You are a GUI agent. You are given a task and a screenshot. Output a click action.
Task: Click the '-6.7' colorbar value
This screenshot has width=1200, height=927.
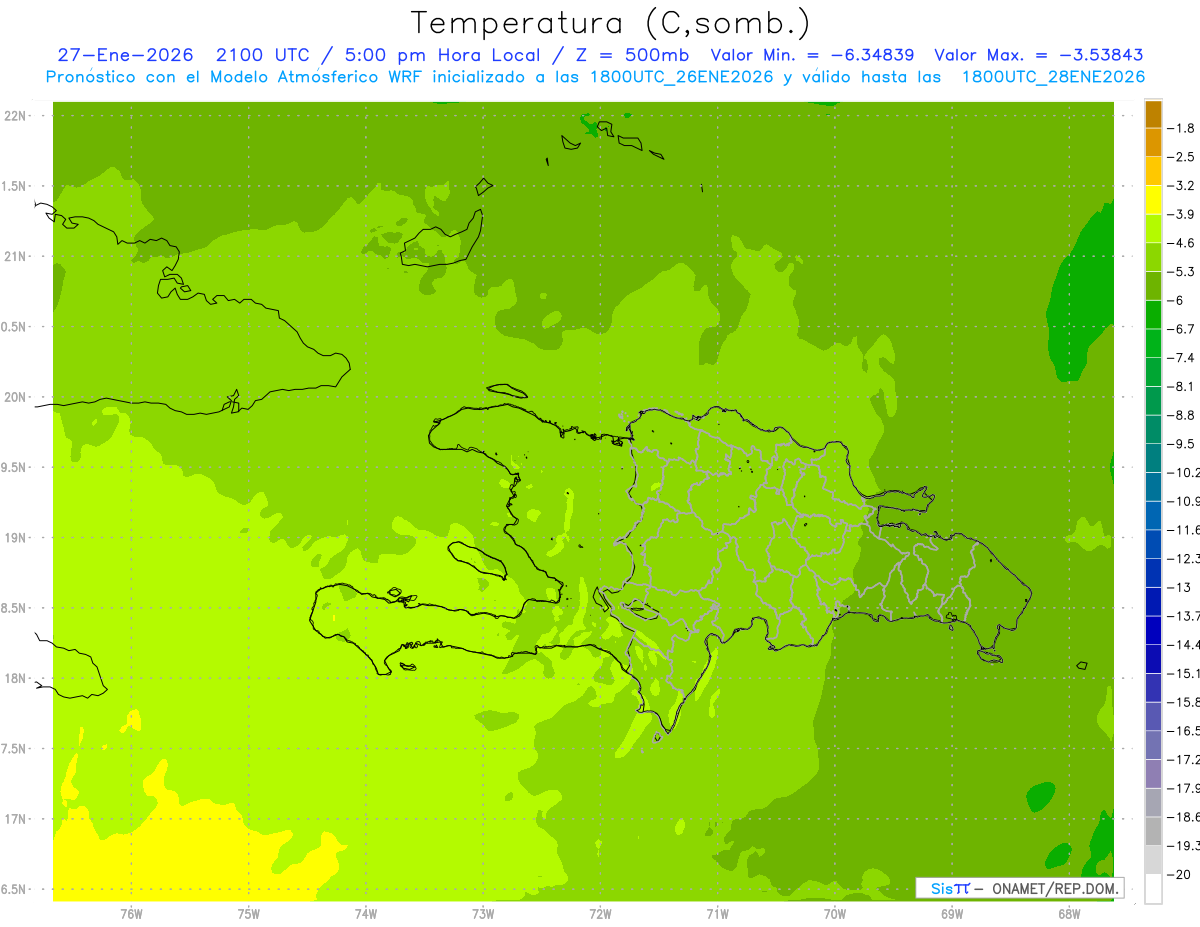pyautogui.click(x=1181, y=329)
